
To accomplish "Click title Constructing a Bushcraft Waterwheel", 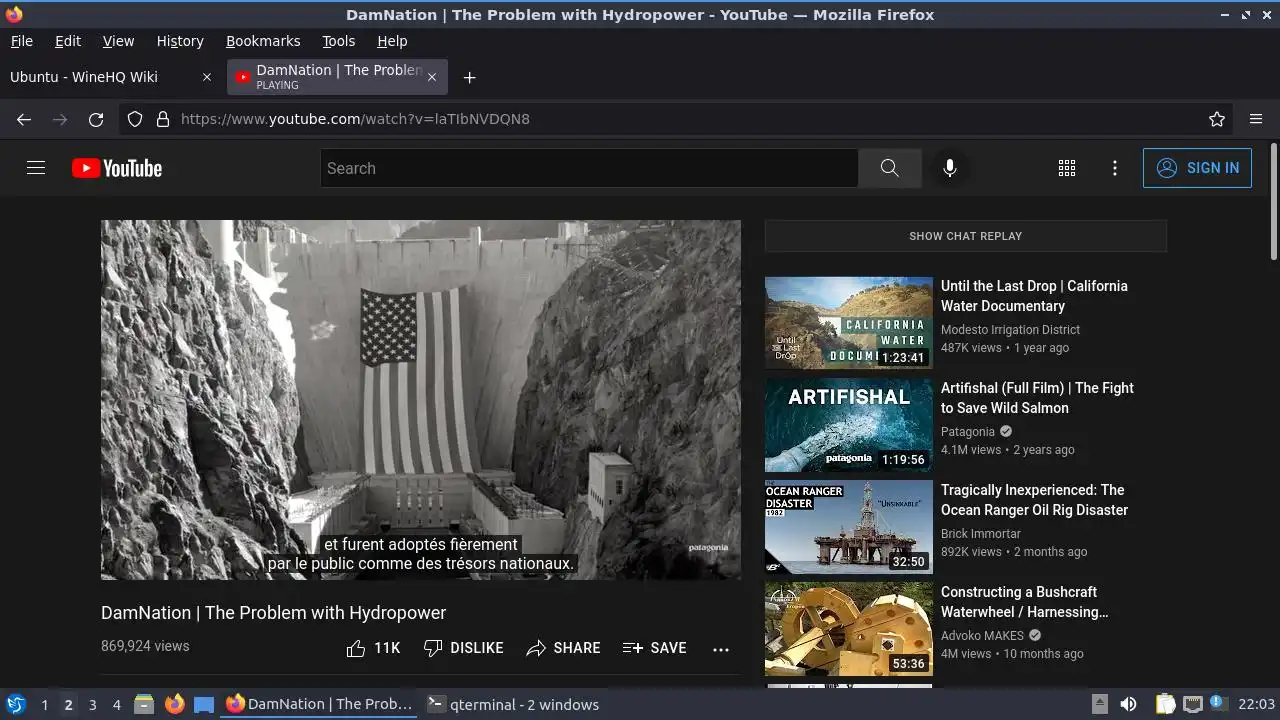I will [x=1025, y=602].
